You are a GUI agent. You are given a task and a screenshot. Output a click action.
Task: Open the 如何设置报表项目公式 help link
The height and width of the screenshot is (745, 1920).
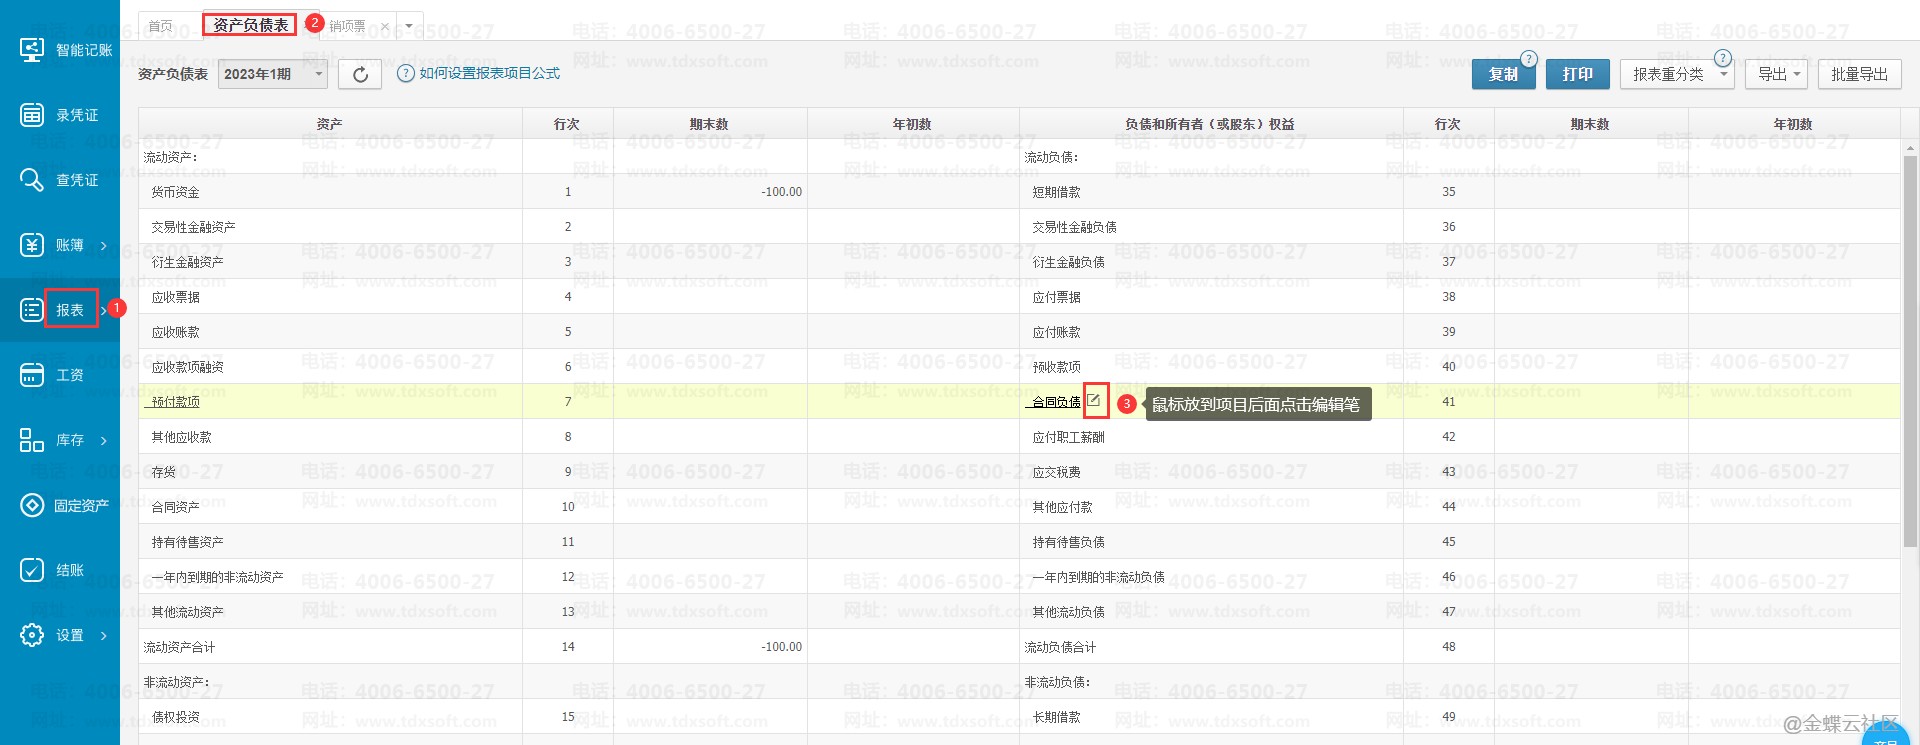(x=489, y=73)
